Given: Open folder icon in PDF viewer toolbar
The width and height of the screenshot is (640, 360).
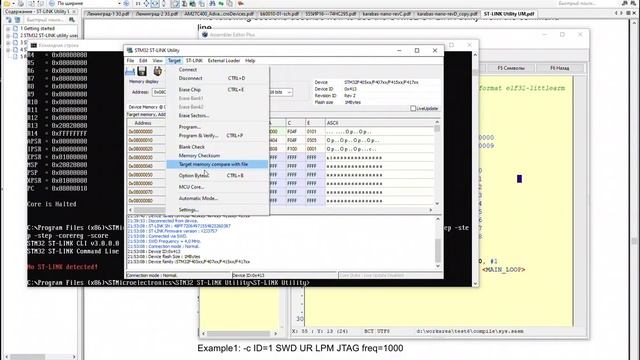Looking at the screenshot, I should pos(7,3).
